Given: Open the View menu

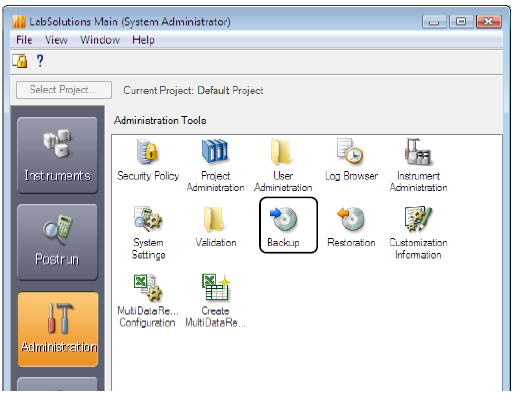Looking at the screenshot, I should click(56, 40).
